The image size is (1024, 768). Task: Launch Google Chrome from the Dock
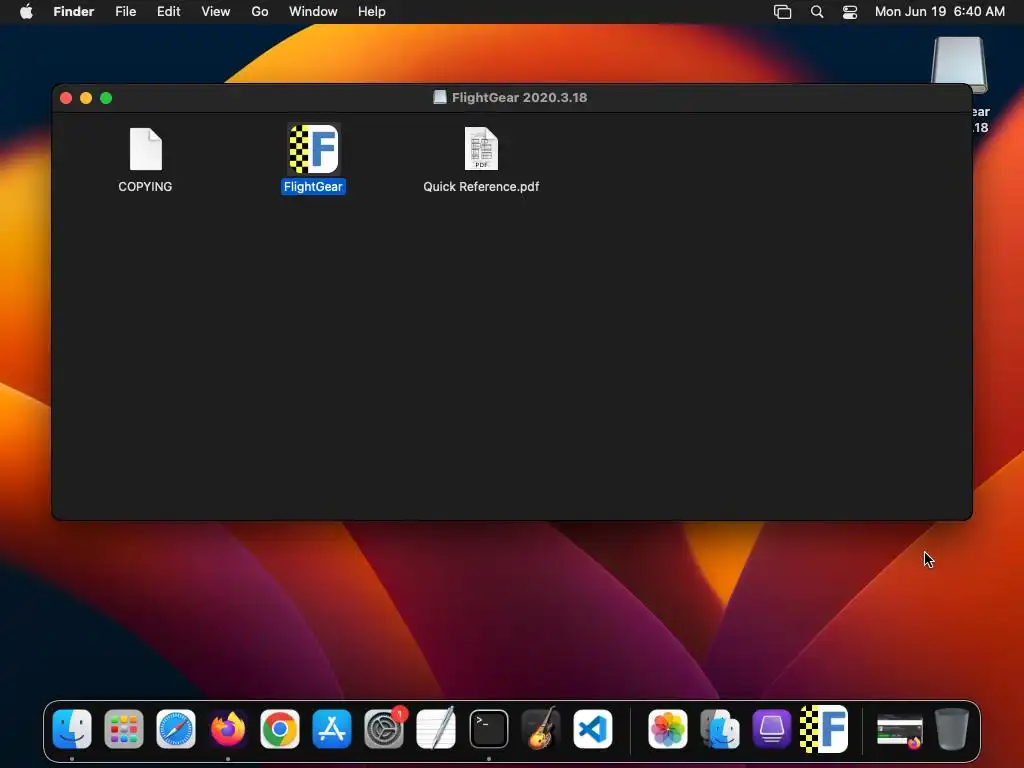(280, 729)
